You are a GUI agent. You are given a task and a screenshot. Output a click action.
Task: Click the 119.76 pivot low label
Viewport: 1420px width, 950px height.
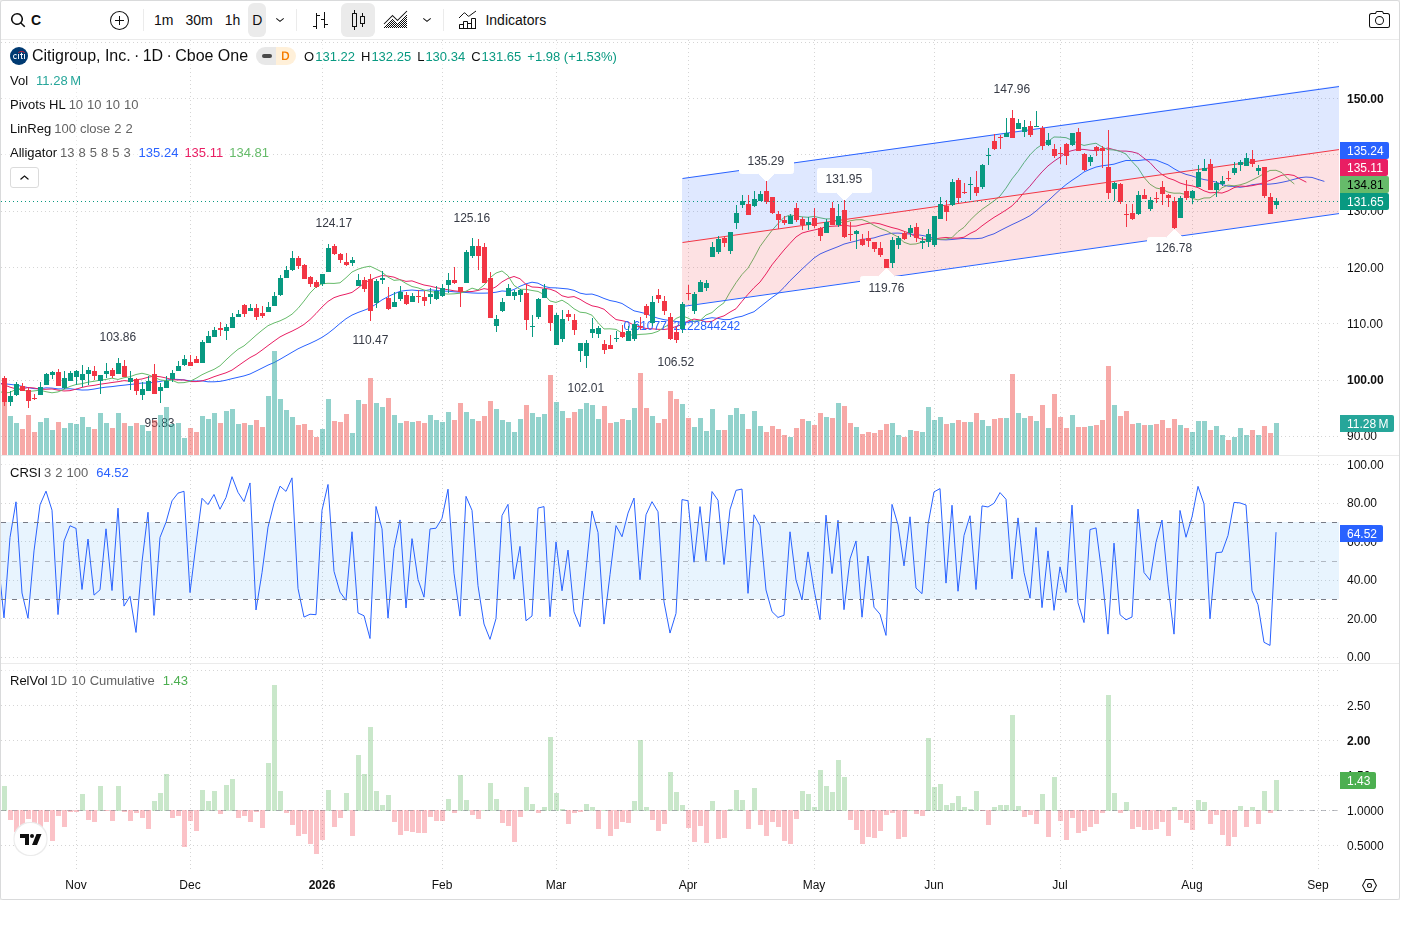click(x=886, y=288)
